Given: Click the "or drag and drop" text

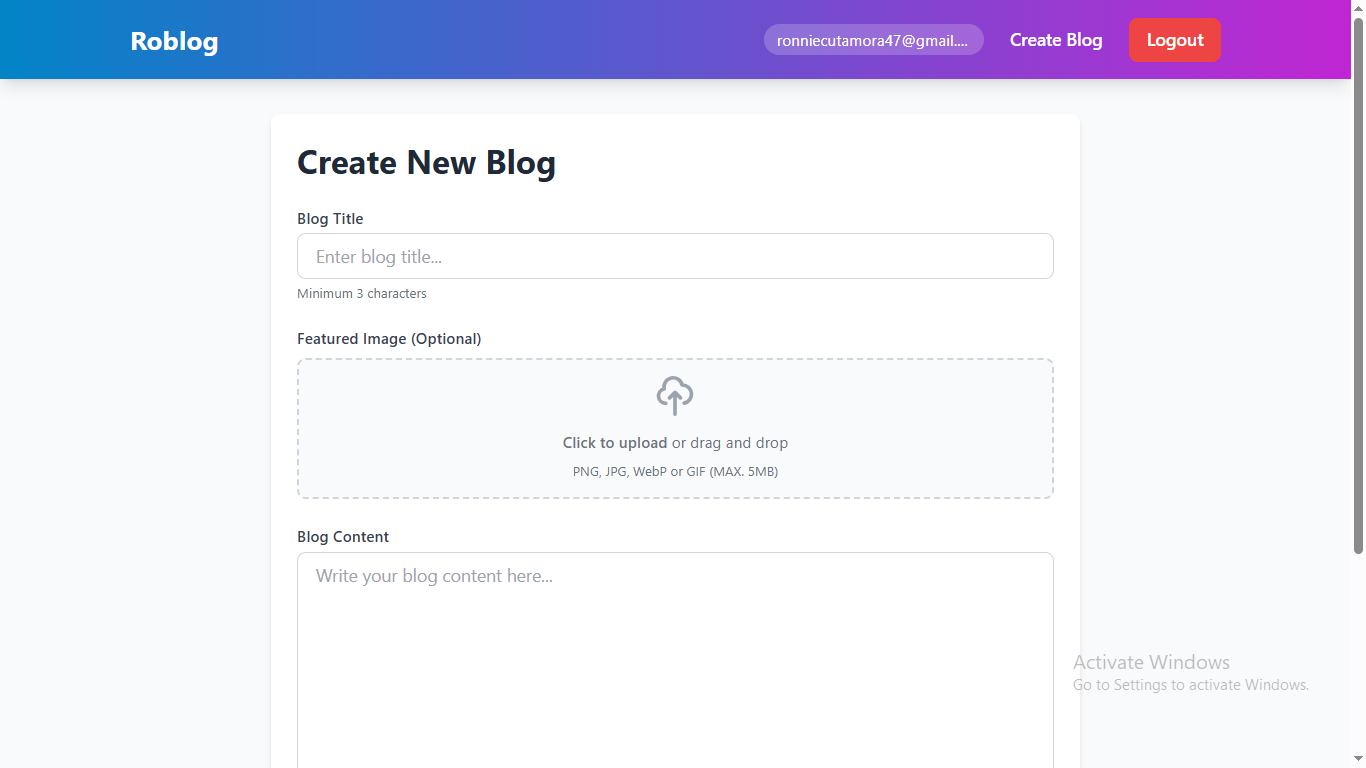Looking at the screenshot, I should 730,443.
